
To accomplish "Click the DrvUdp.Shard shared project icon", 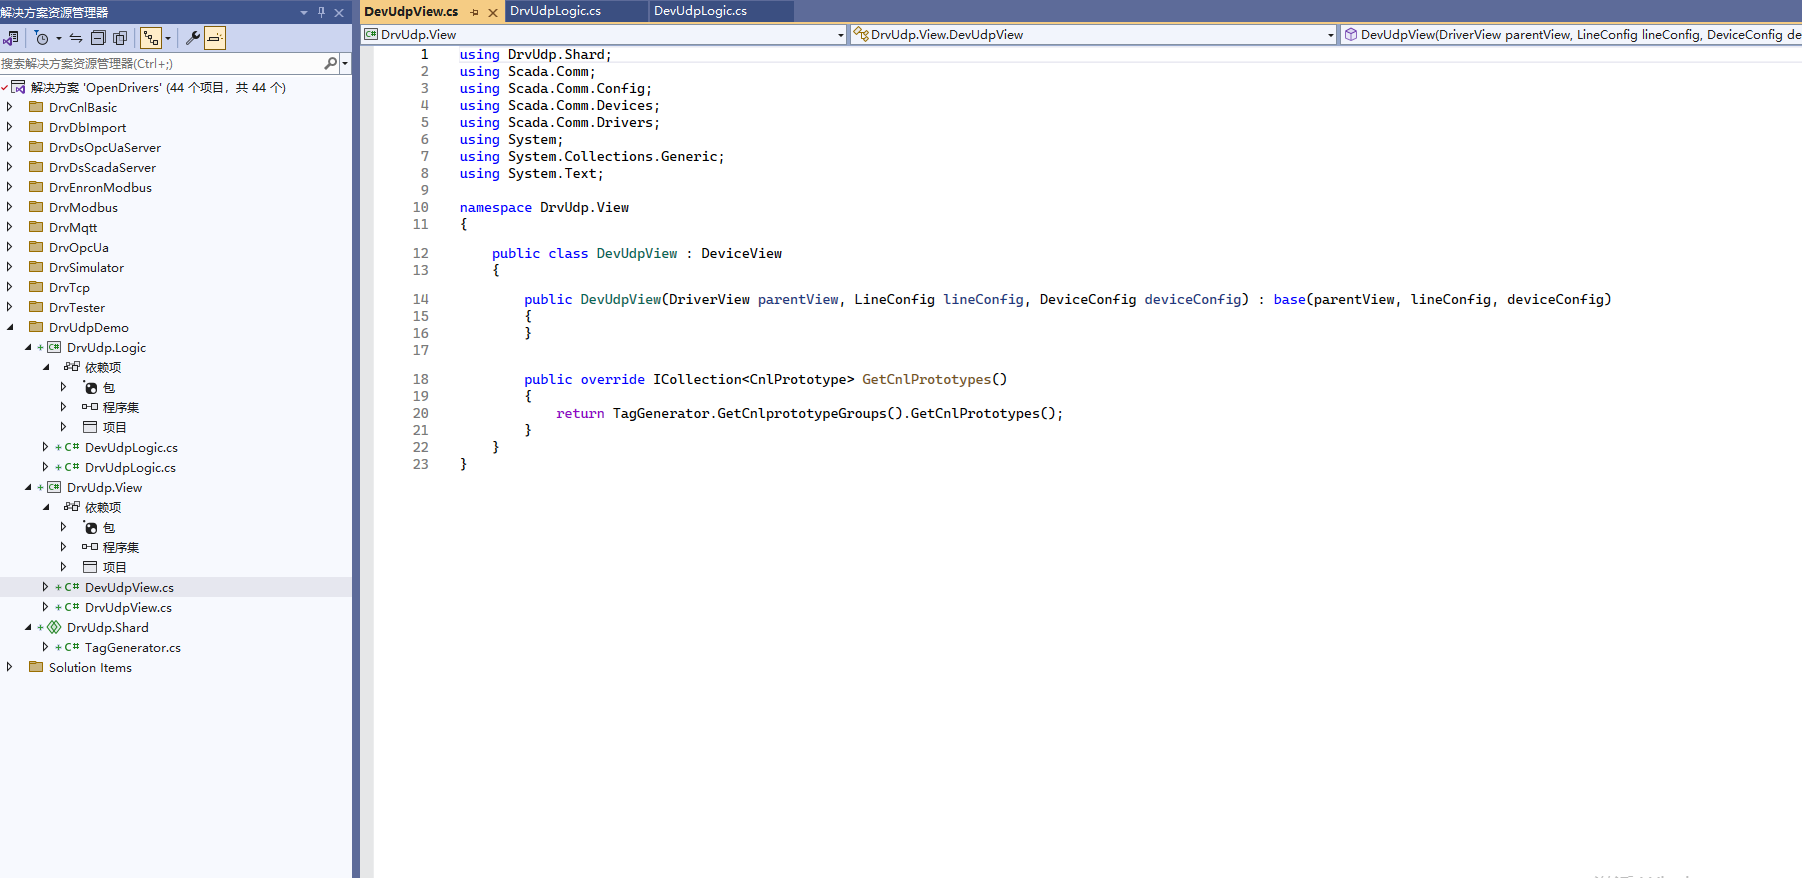I will 54,627.
